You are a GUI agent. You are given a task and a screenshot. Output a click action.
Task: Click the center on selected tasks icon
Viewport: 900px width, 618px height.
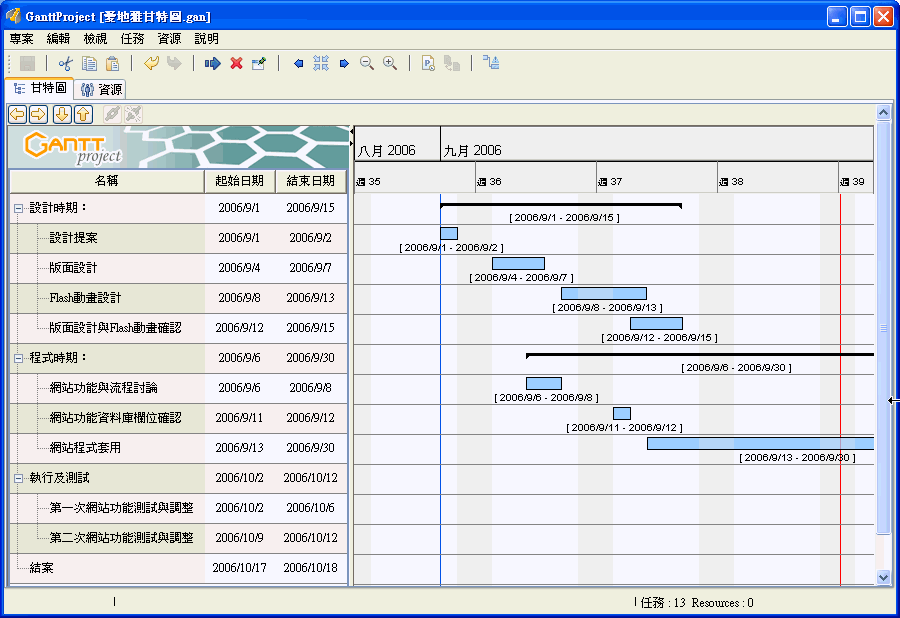(x=321, y=63)
